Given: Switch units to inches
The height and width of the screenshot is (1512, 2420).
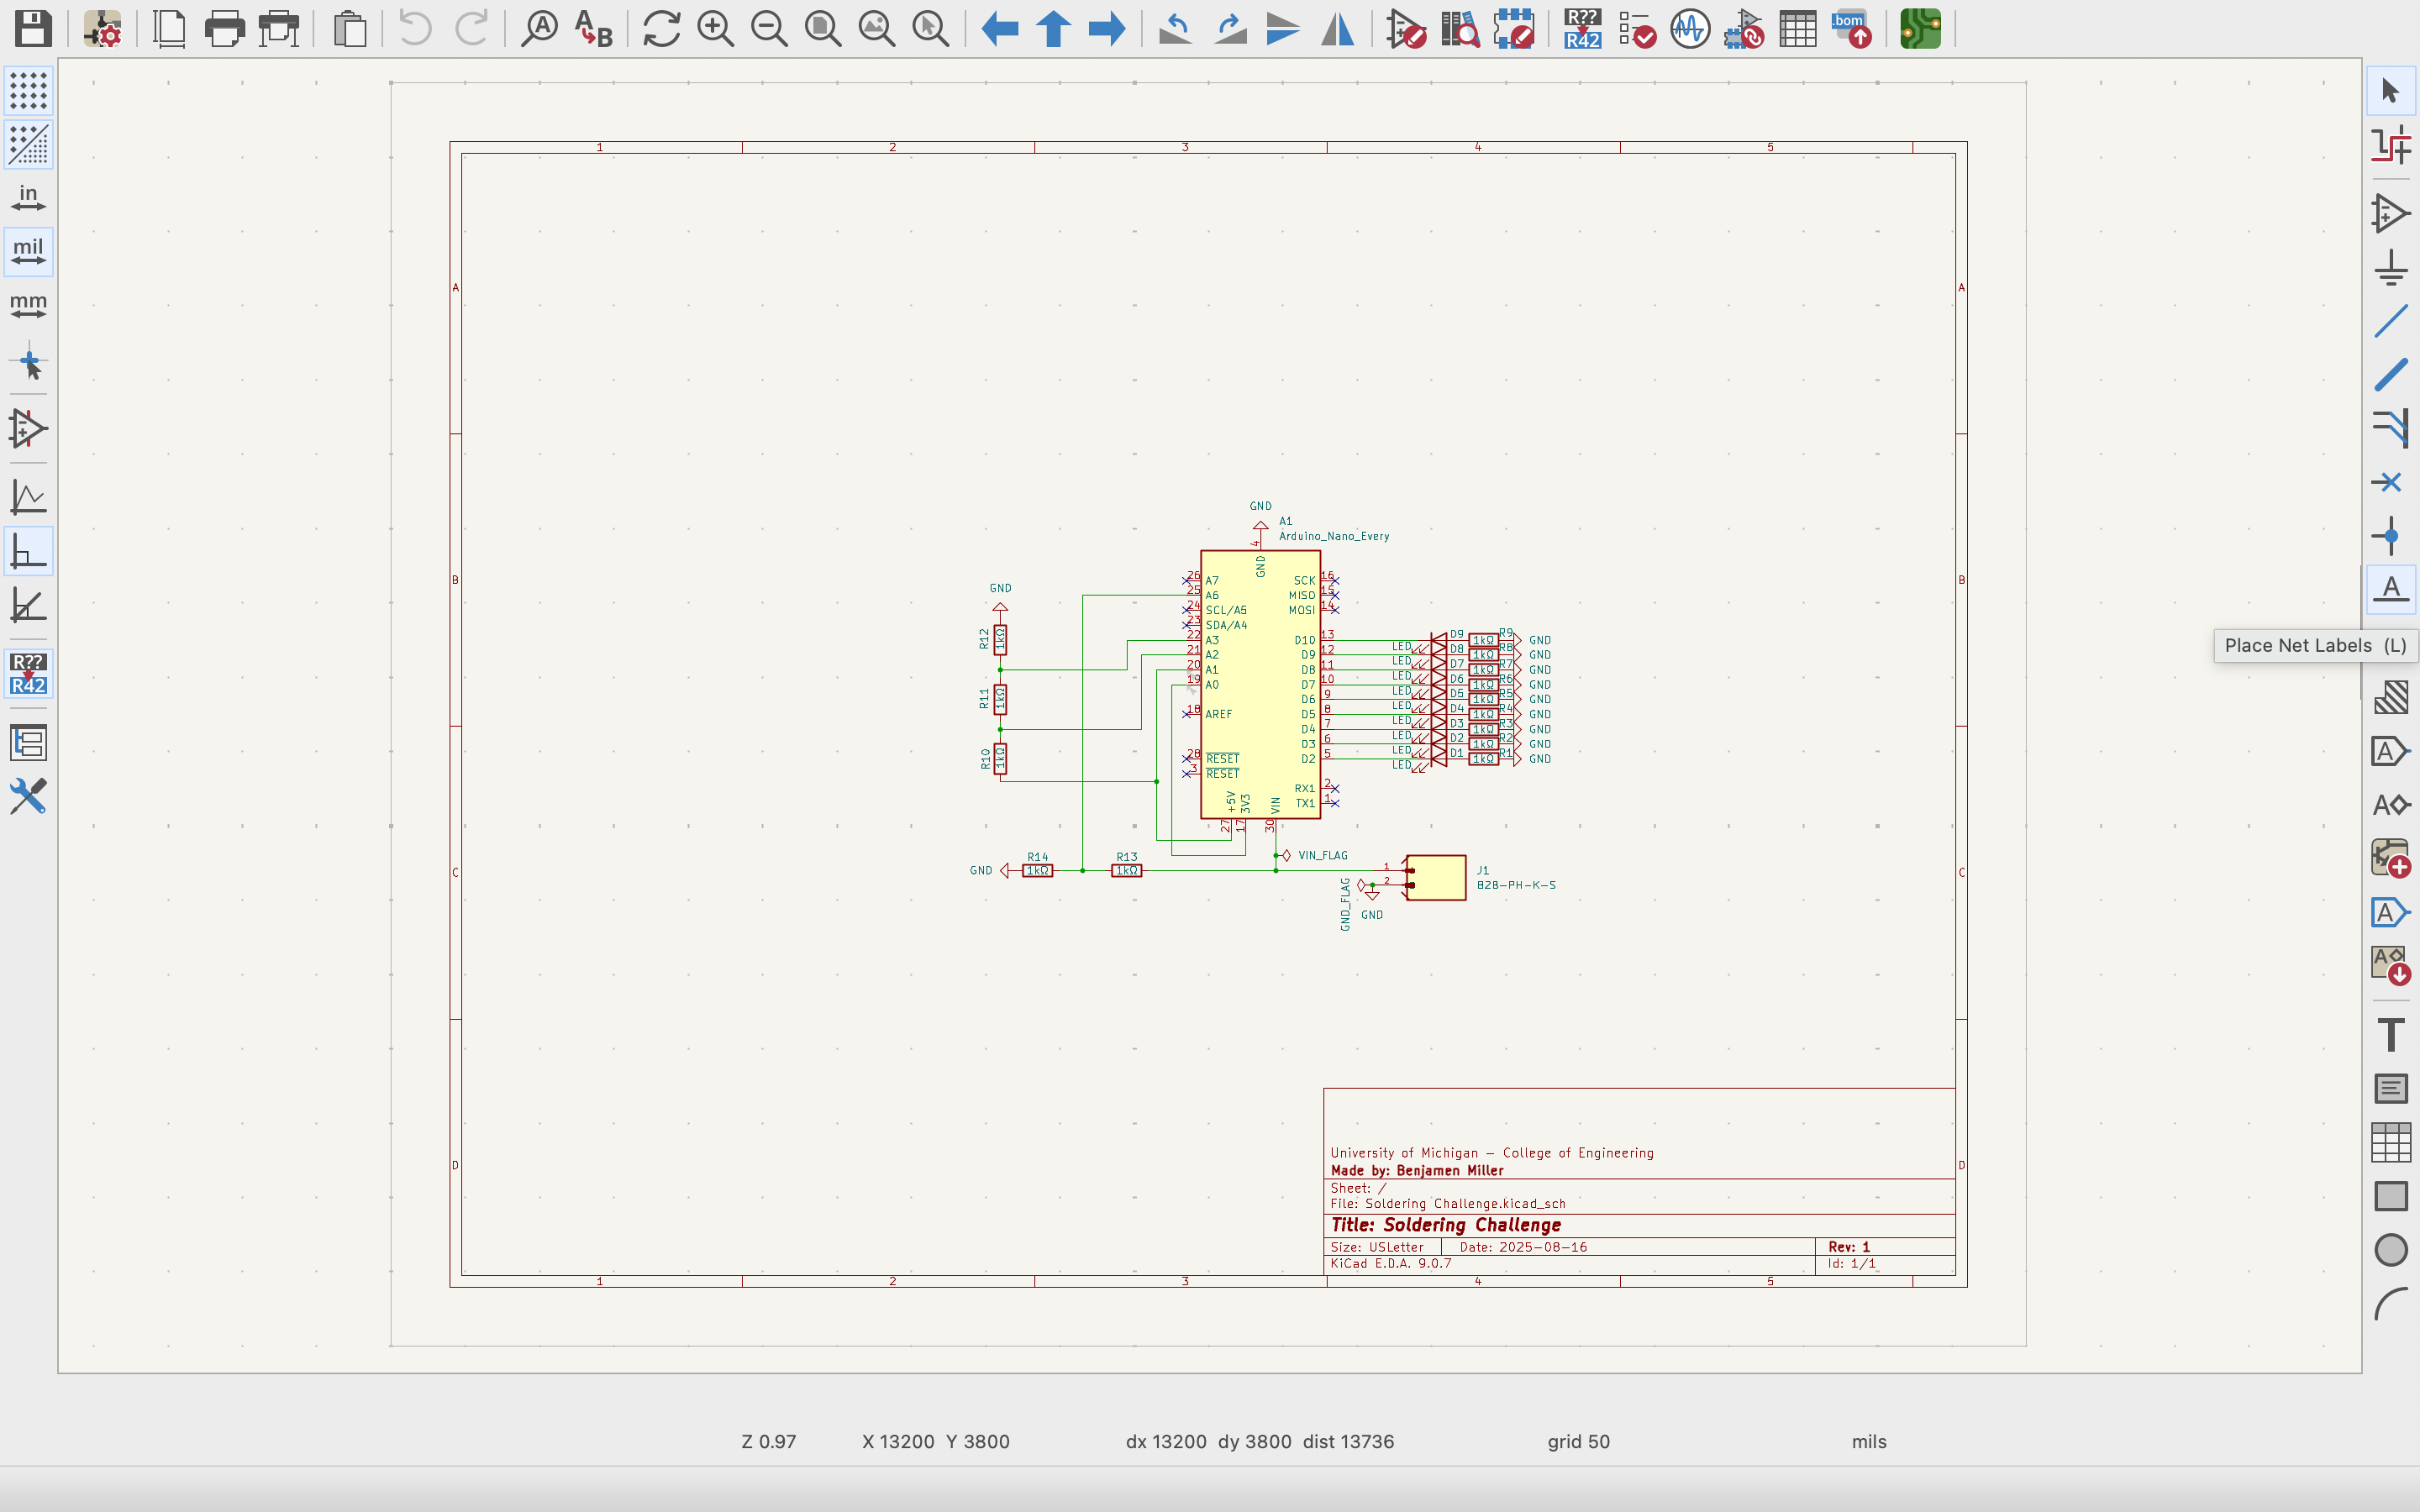Looking at the screenshot, I should click(x=28, y=199).
